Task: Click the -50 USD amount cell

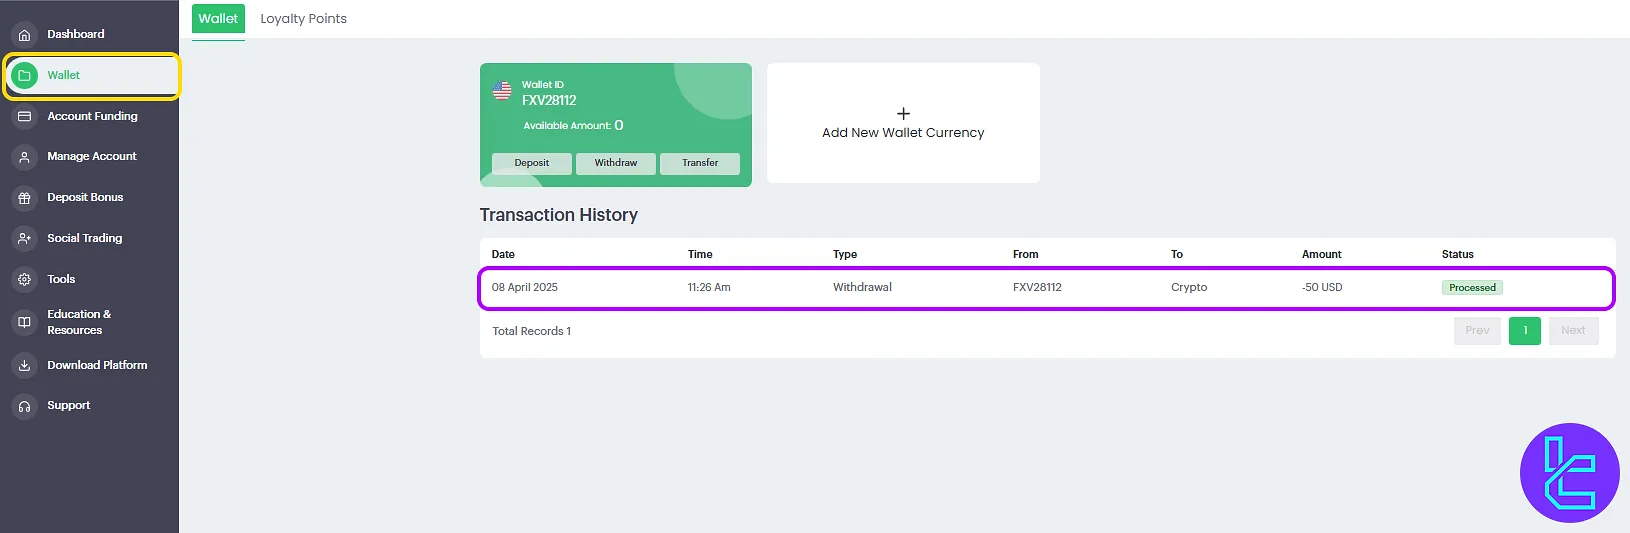Action: (x=1322, y=287)
